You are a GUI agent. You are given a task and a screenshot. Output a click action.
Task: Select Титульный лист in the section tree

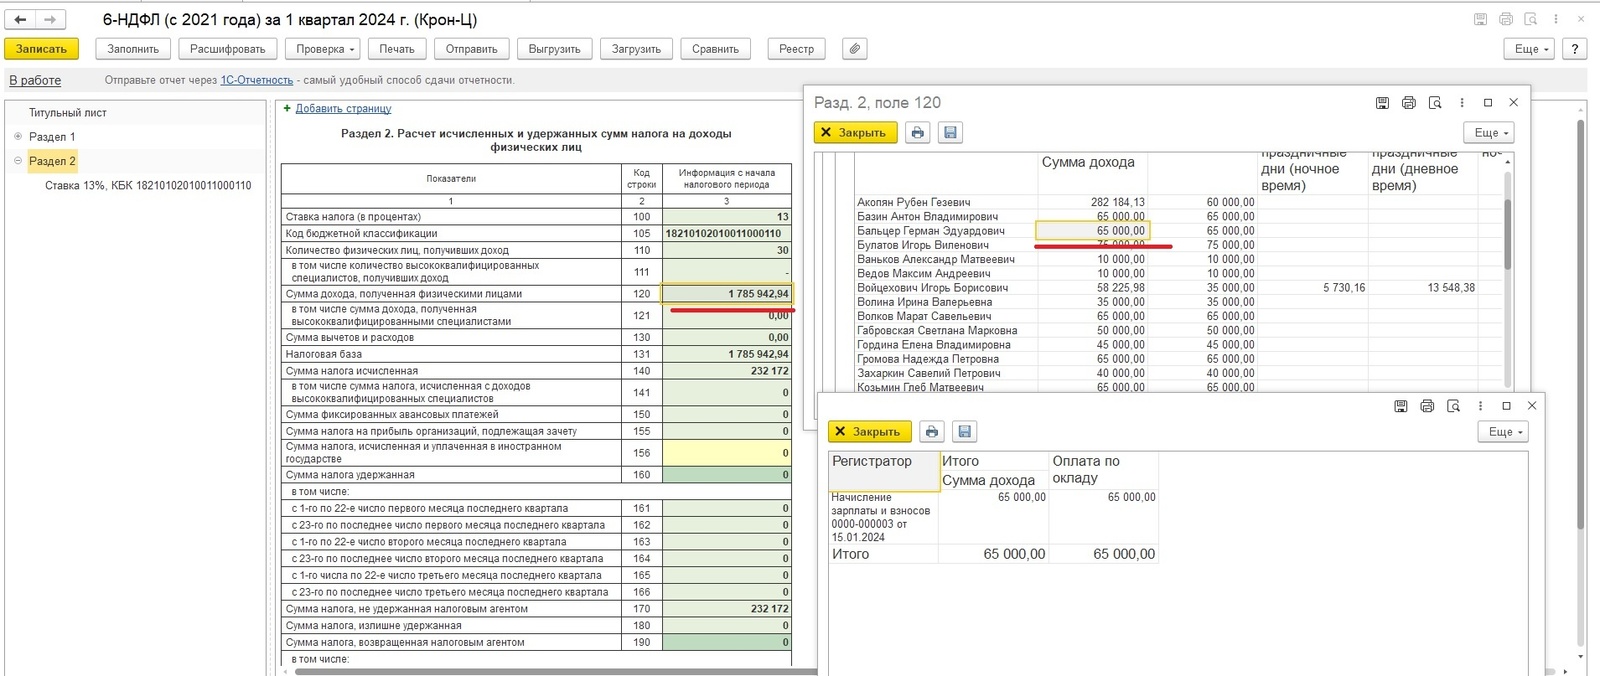click(x=67, y=113)
